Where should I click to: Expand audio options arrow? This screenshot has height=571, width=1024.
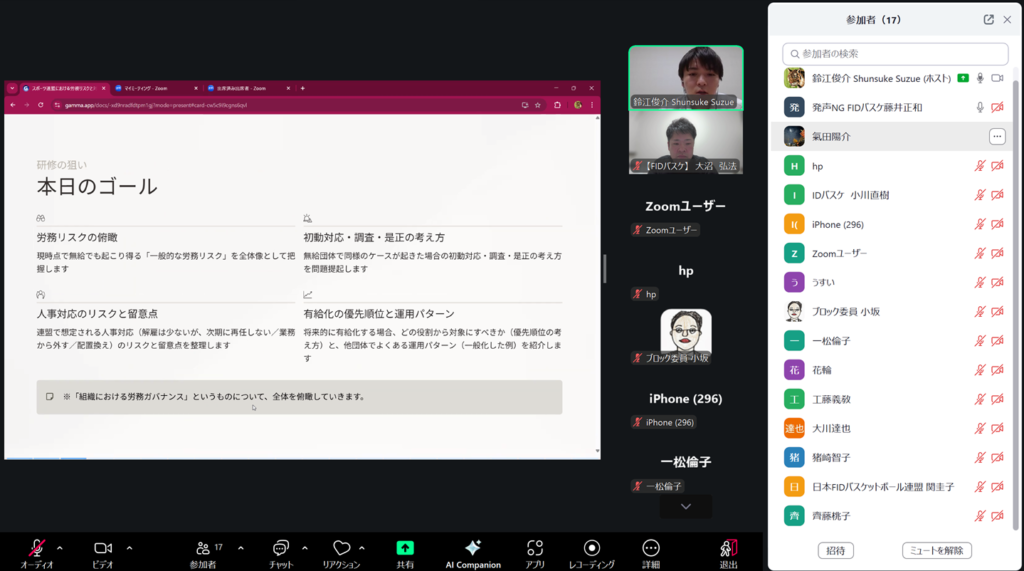coord(59,548)
